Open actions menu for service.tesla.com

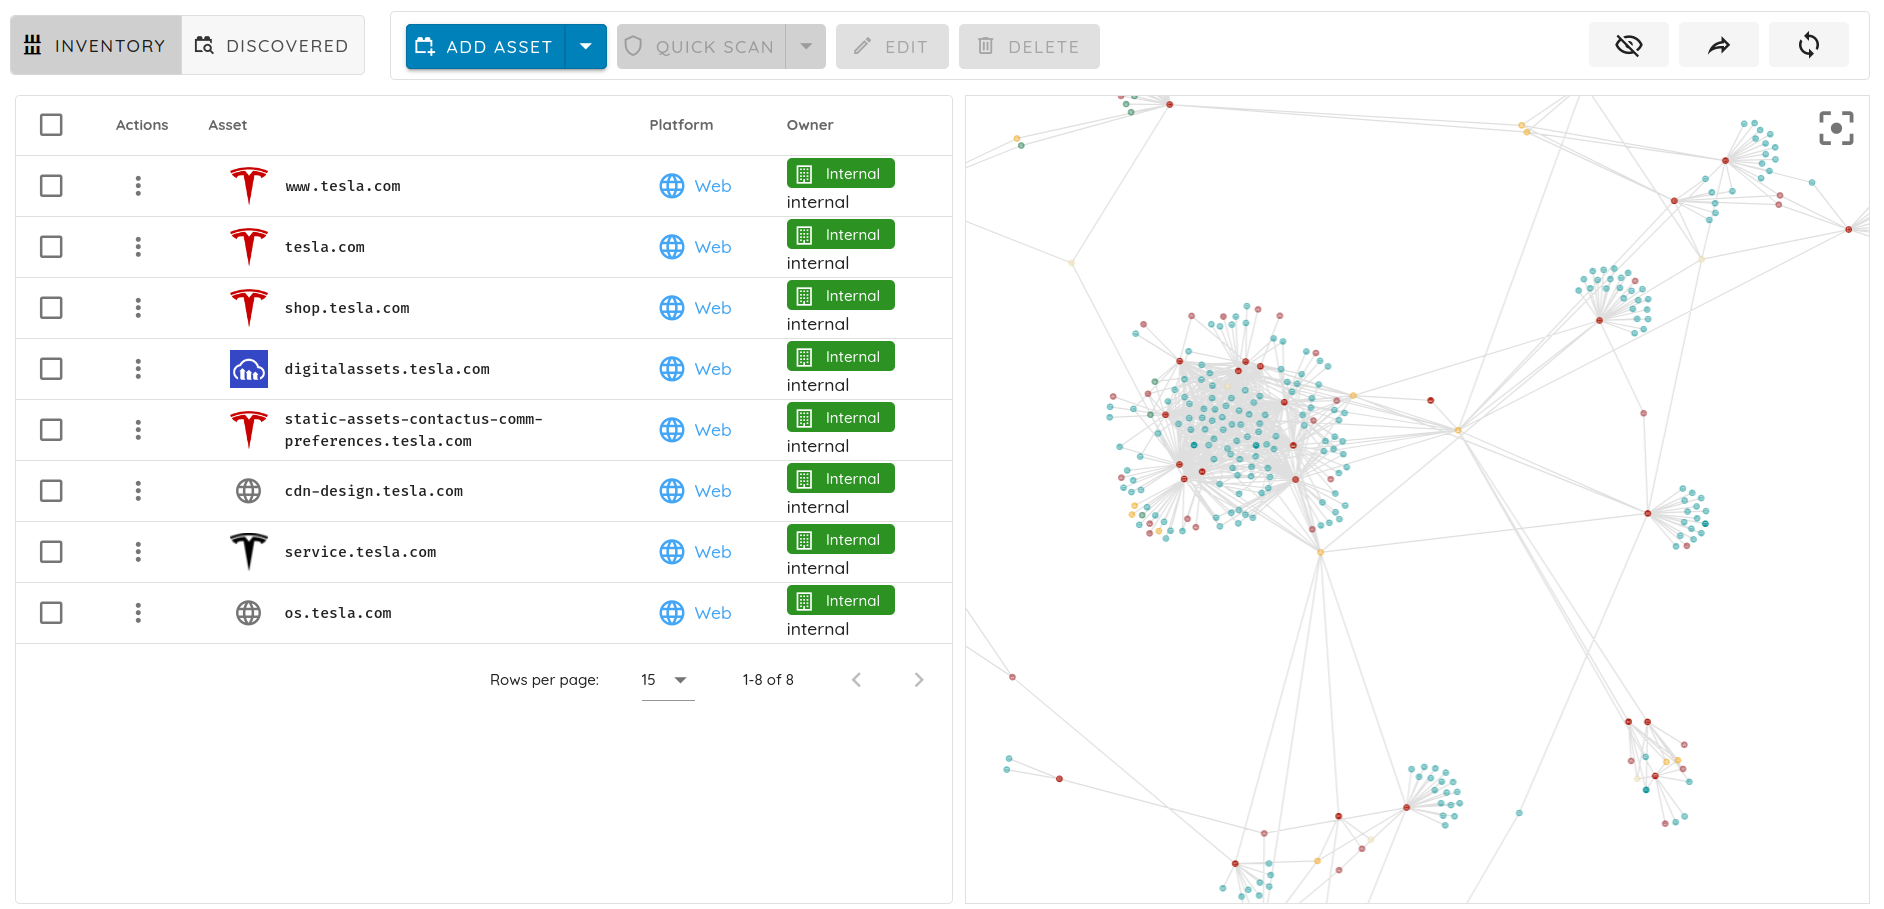[138, 552]
